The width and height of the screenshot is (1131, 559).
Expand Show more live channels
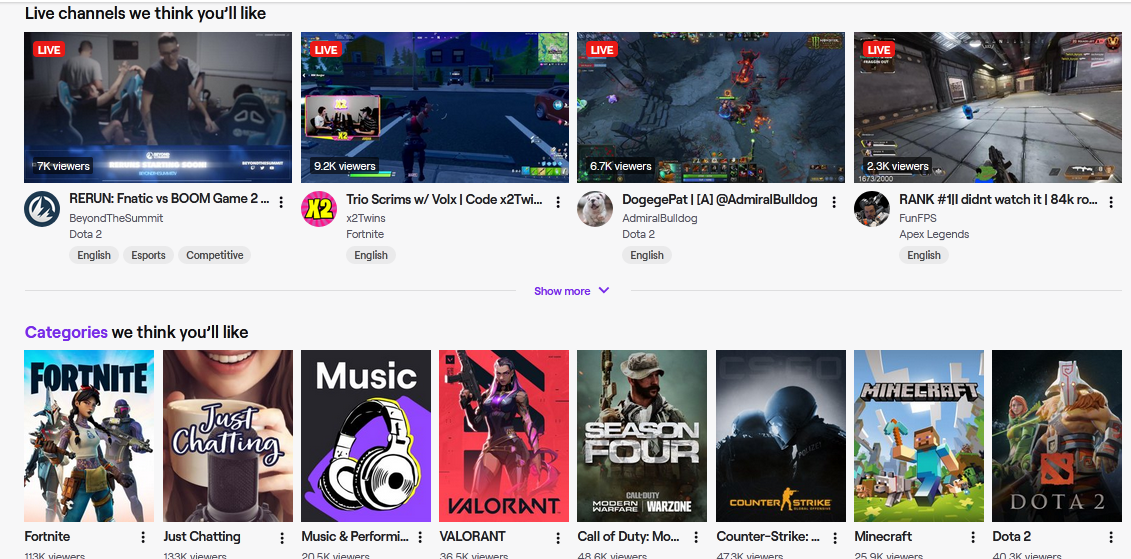pyautogui.click(x=571, y=291)
